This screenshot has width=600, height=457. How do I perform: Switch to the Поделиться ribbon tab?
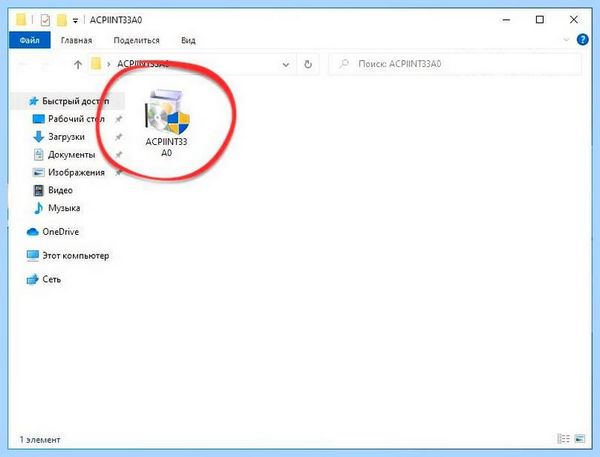[137, 40]
